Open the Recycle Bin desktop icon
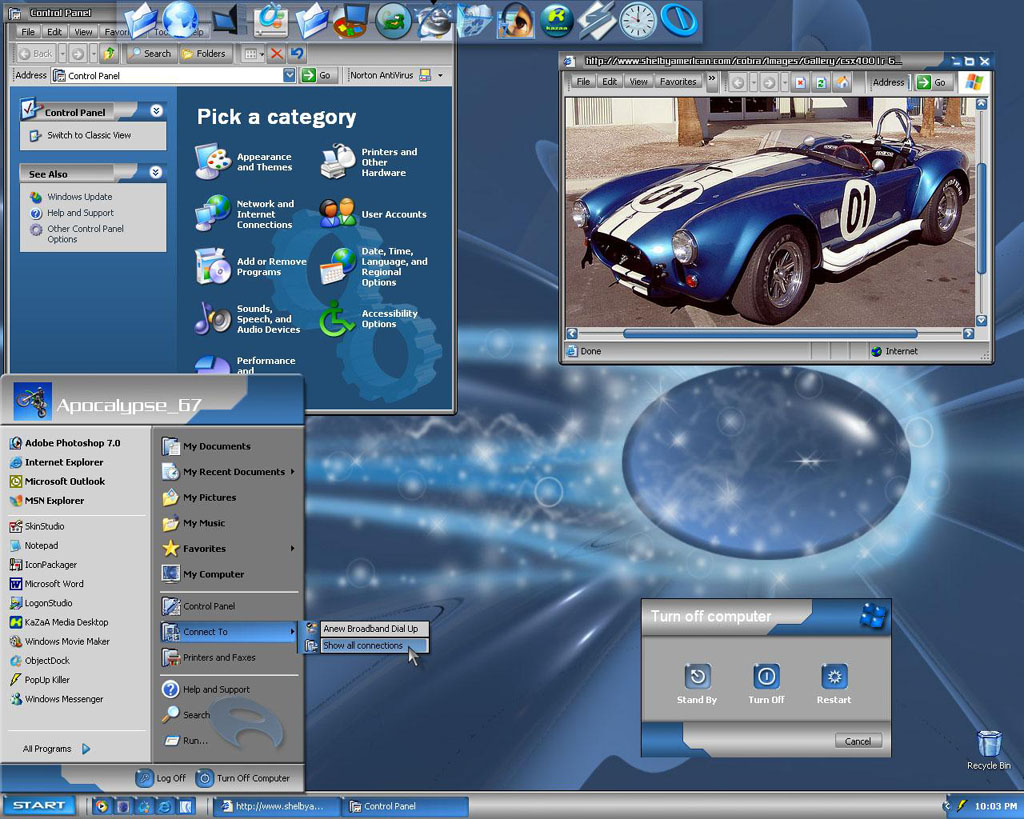 [x=989, y=750]
